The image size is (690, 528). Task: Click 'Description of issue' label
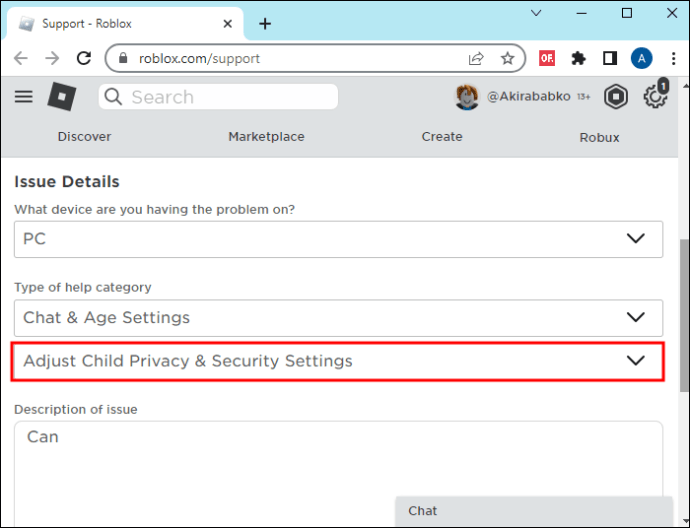(x=76, y=410)
